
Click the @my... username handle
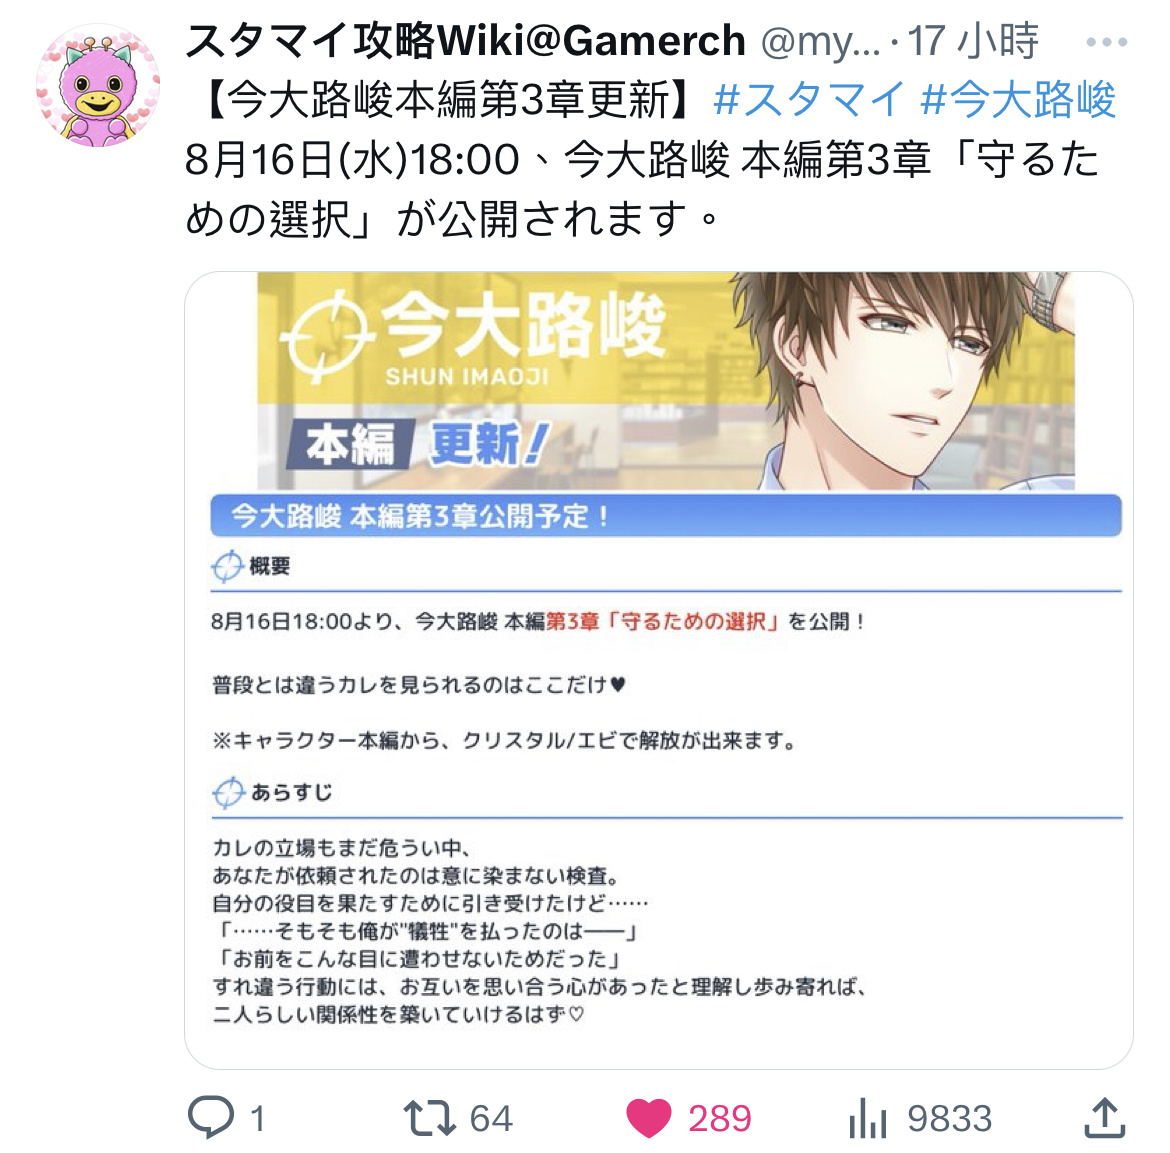pyautogui.click(x=820, y=42)
